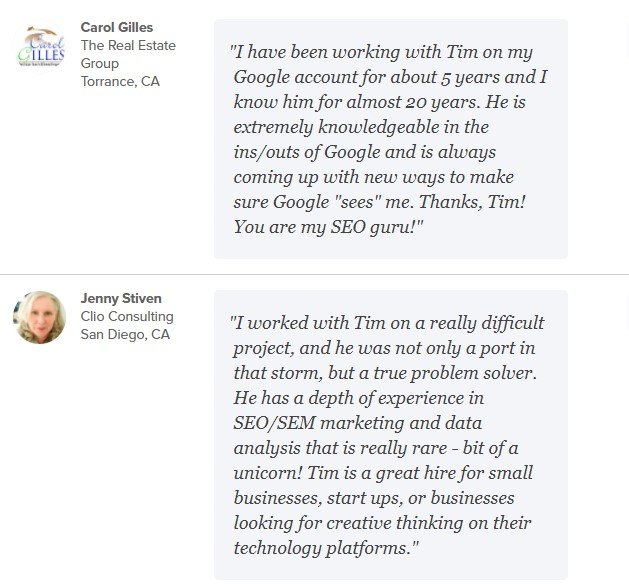Click the San Diego, CA location
The image size is (629, 584).
coord(125,335)
